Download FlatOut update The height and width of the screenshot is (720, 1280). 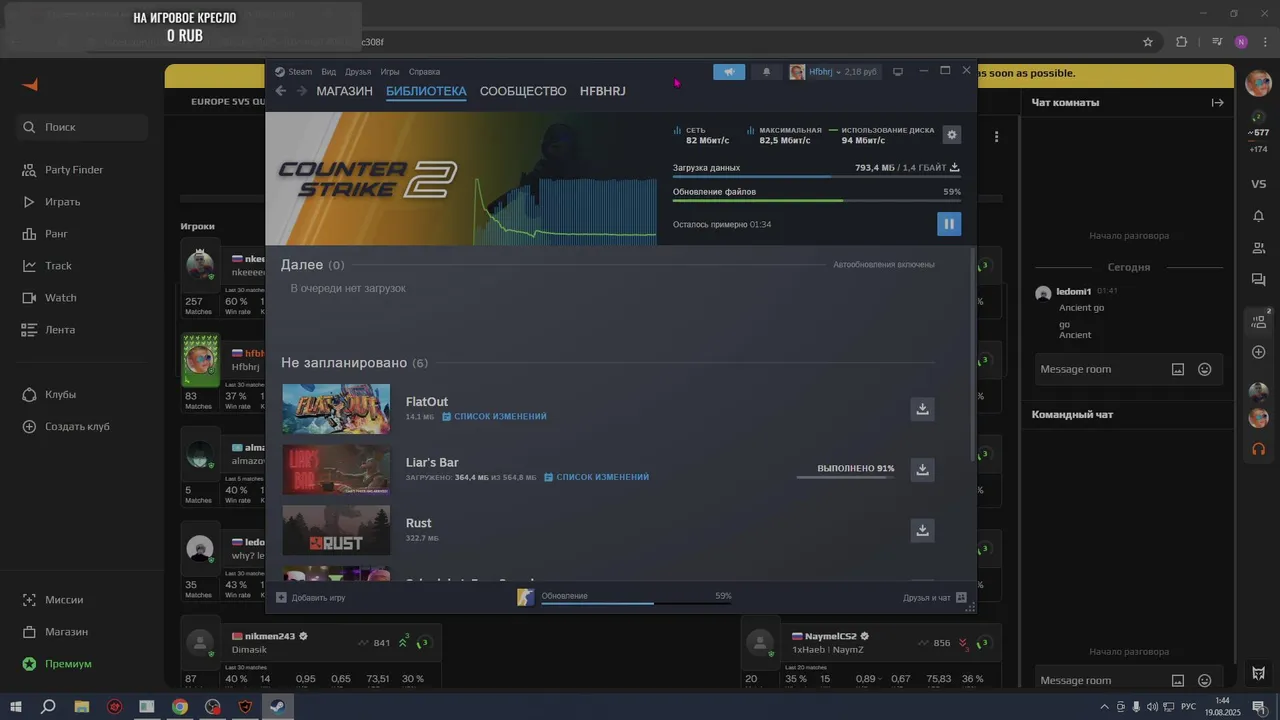click(x=923, y=408)
